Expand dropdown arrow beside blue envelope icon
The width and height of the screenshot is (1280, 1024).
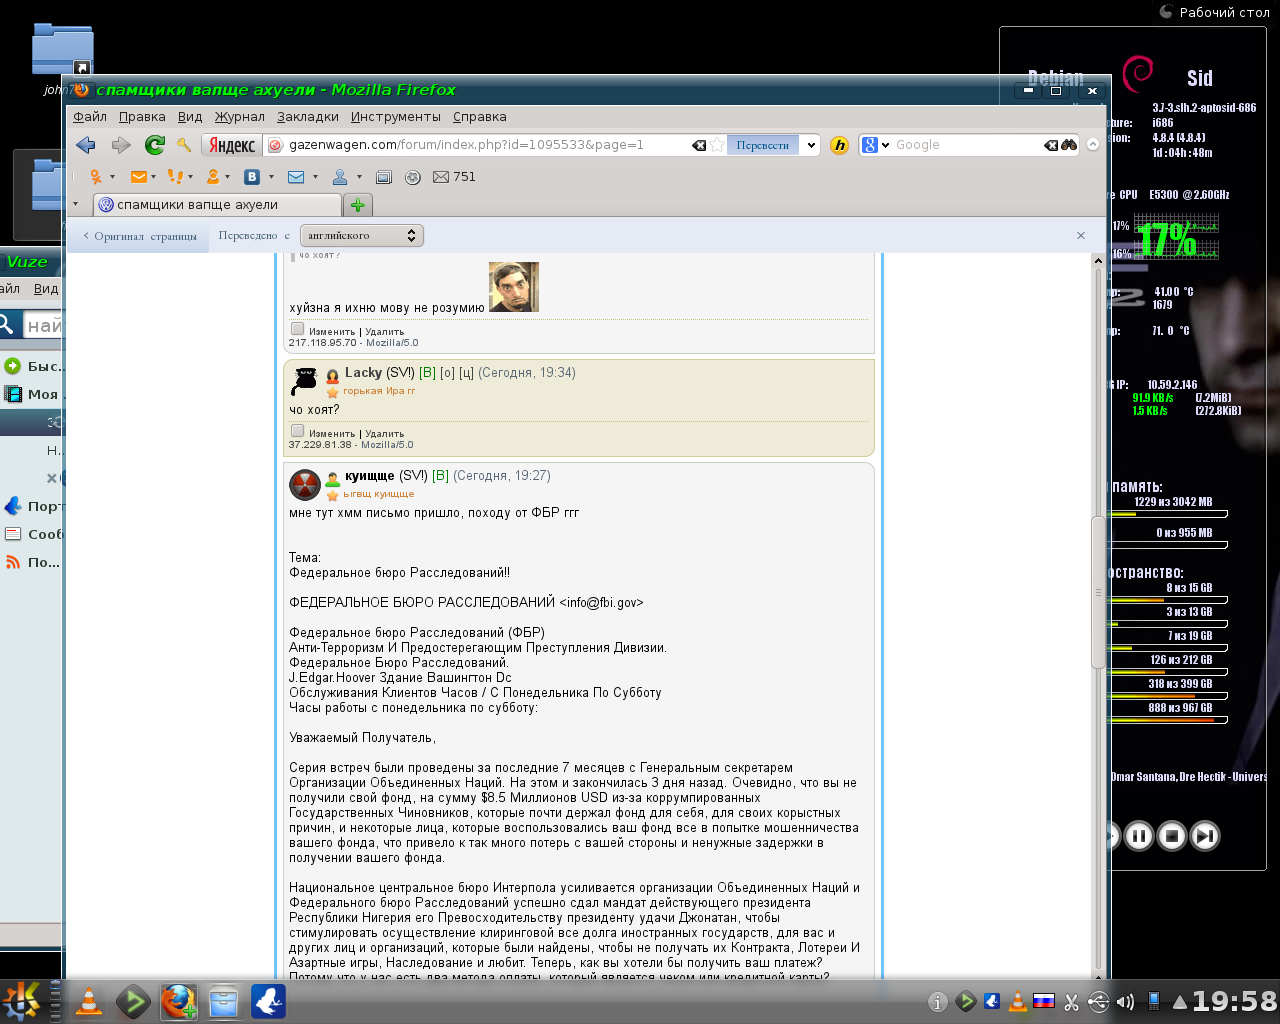[x=315, y=177]
